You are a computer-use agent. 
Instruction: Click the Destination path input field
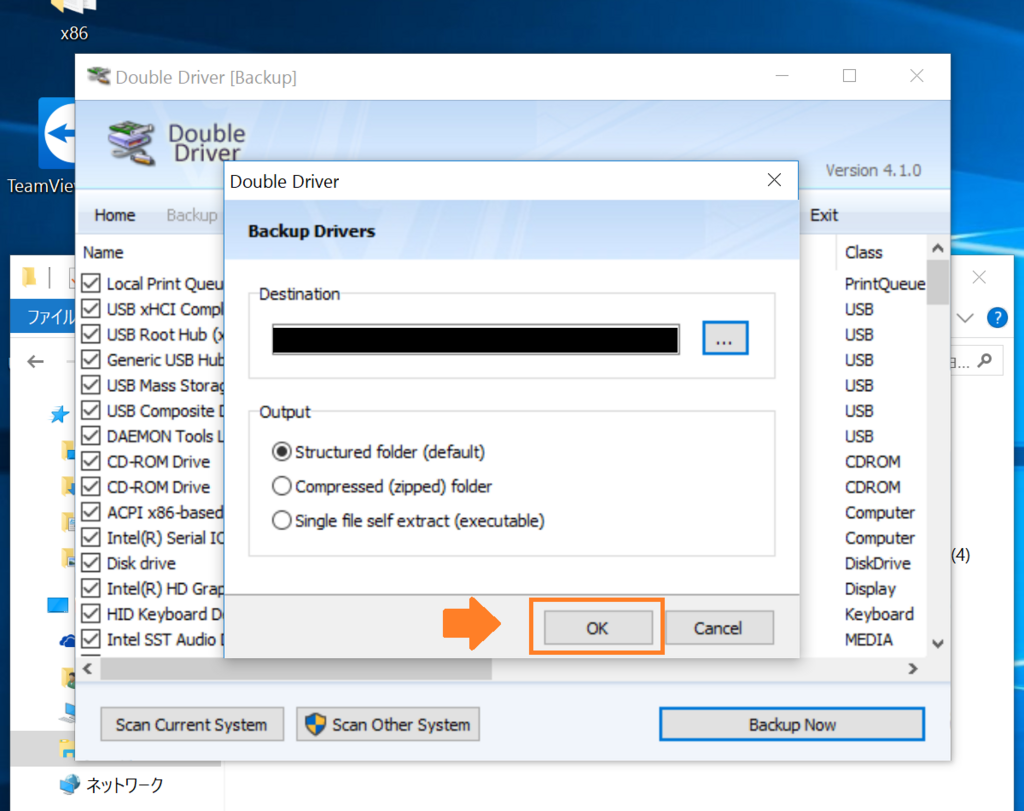coord(475,340)
